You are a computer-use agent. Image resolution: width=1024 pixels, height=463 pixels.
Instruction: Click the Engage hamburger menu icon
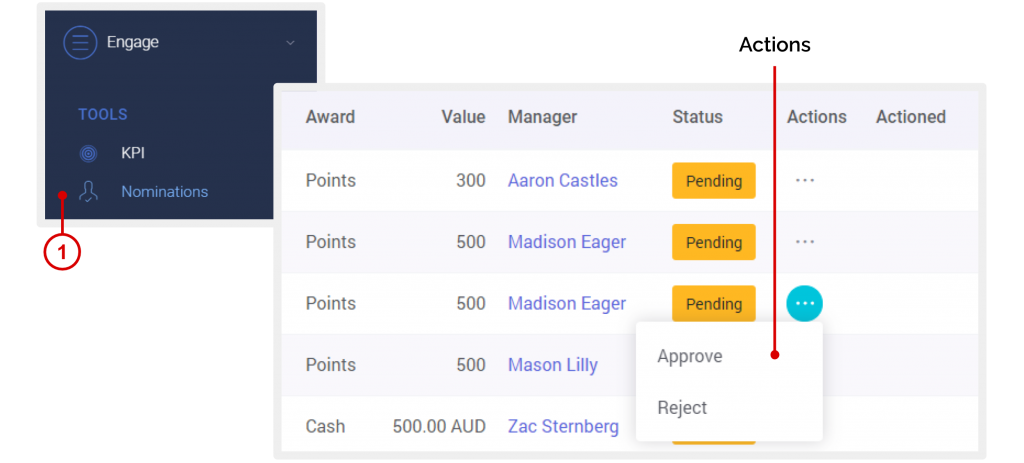point(80,42)
